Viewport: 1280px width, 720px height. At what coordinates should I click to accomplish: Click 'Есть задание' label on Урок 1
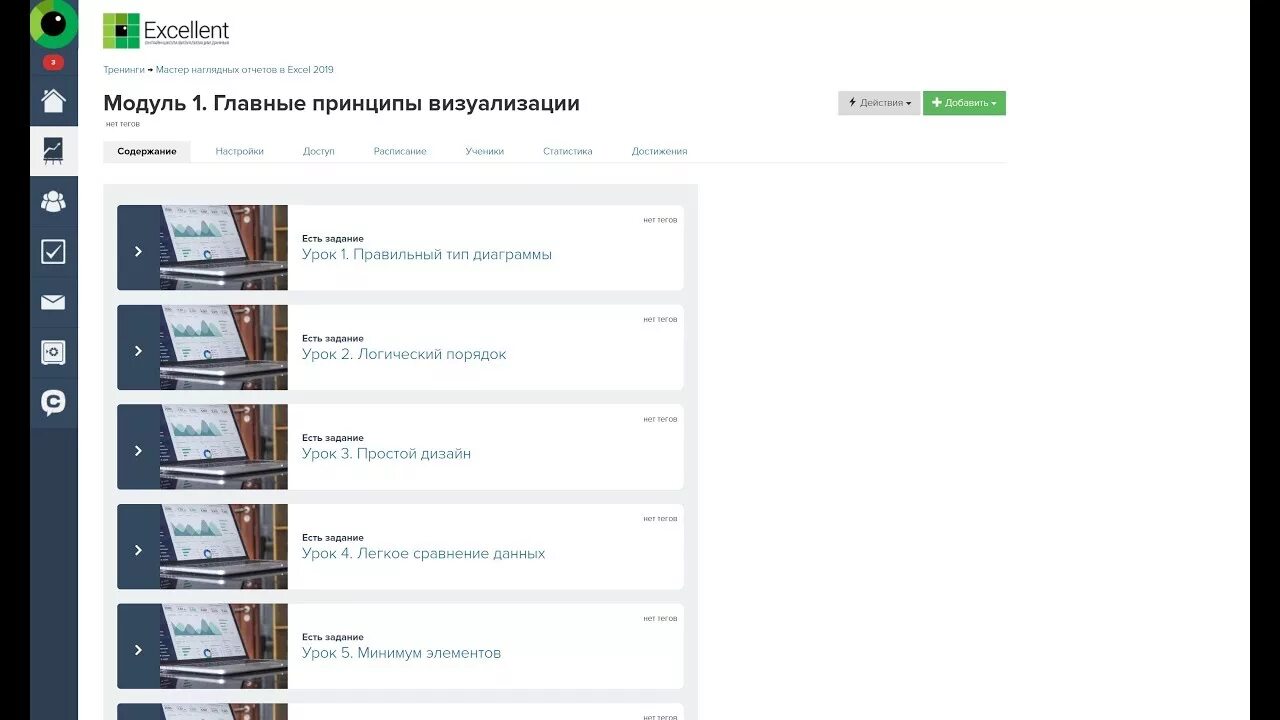[x=333, y=239]
